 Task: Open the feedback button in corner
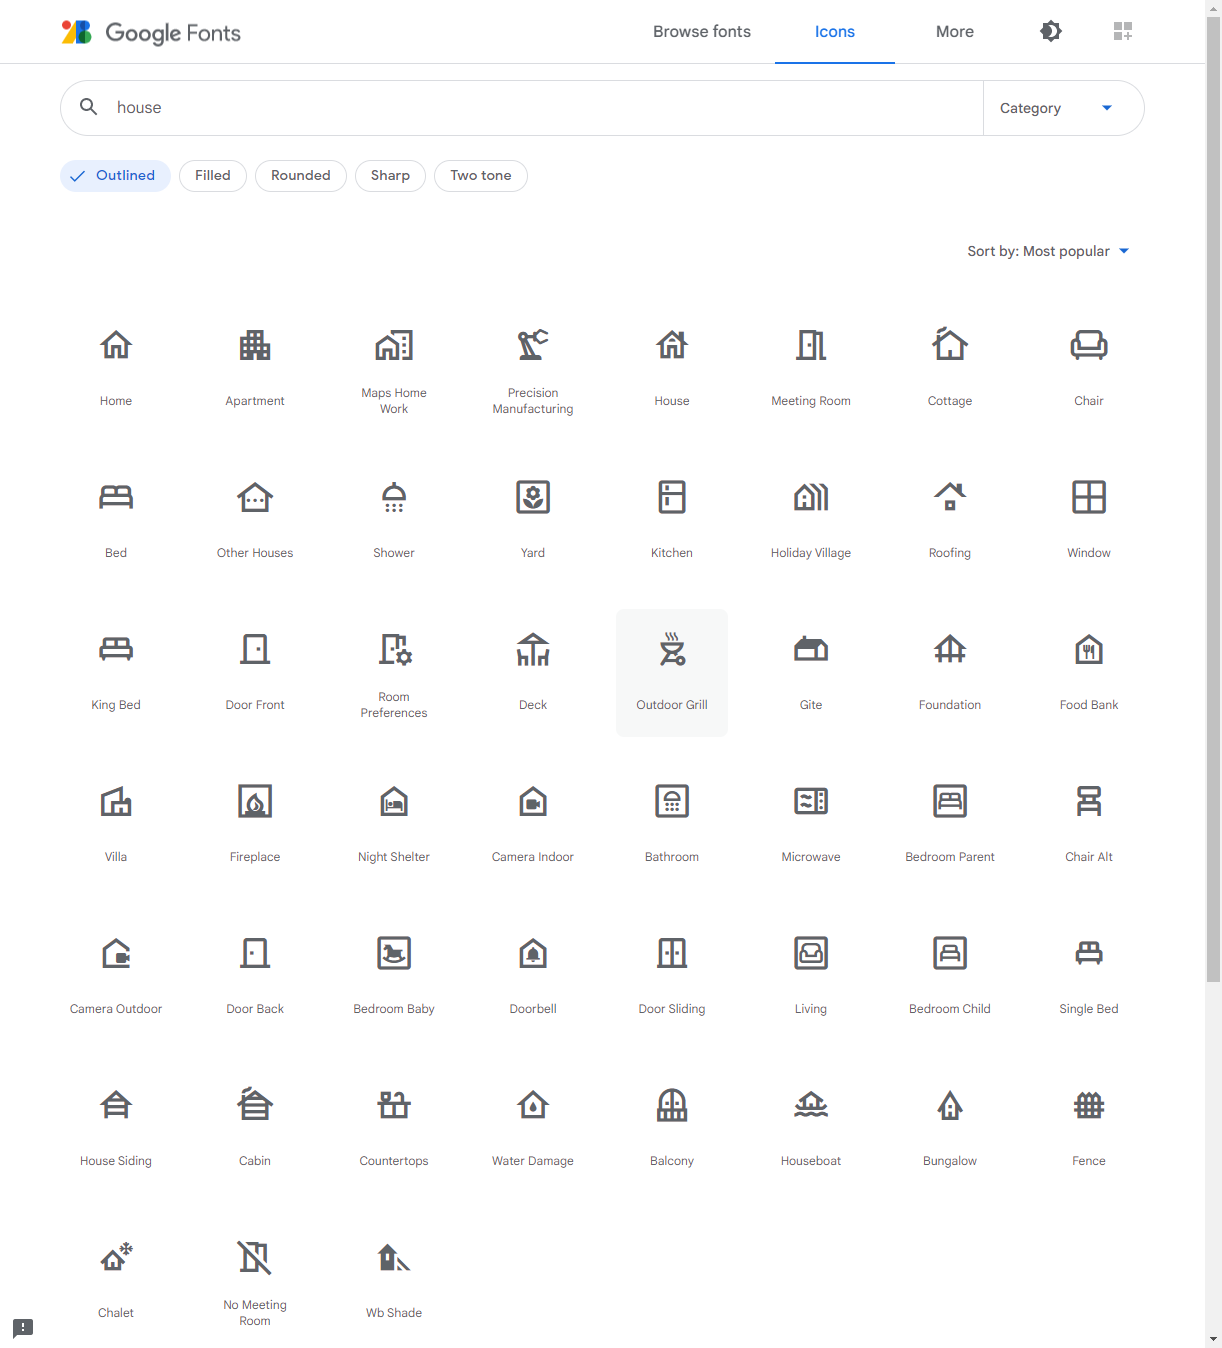[x=23, y=1327]
